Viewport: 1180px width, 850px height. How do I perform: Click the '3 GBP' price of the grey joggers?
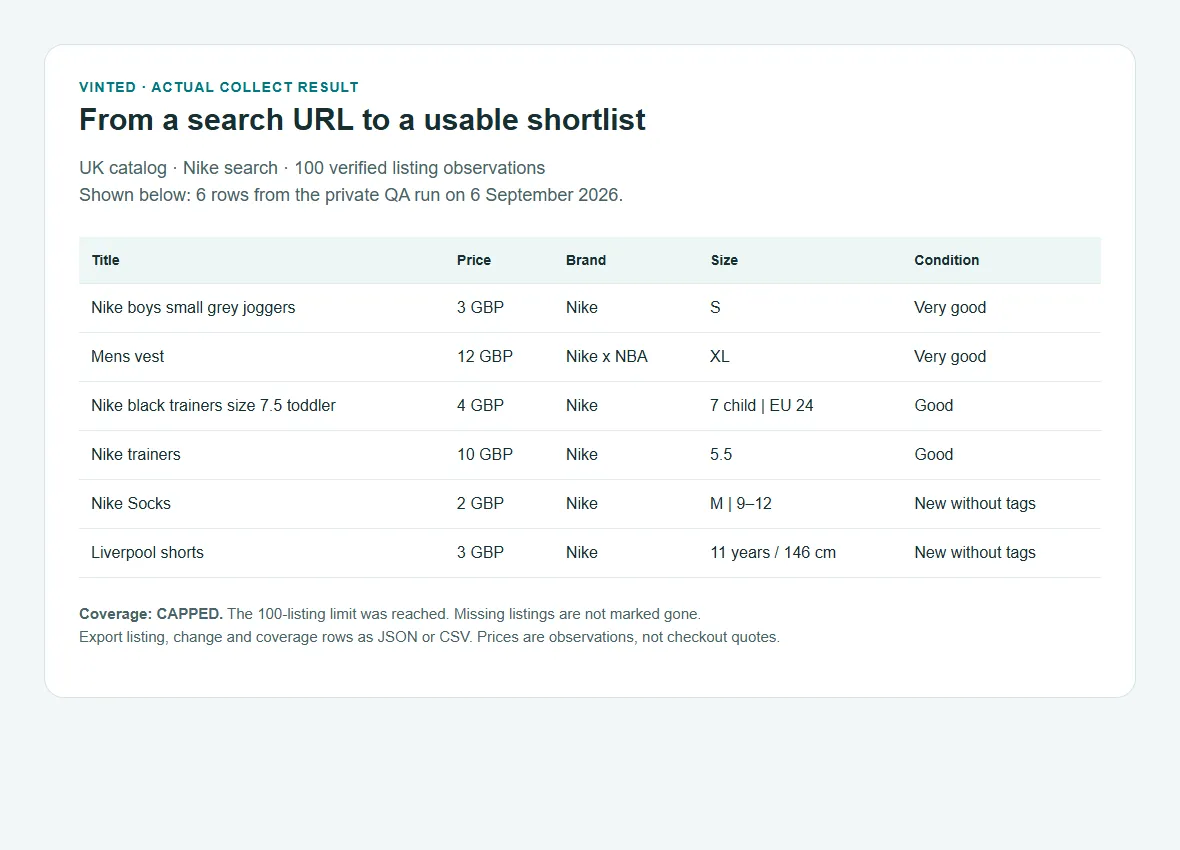click(480, 308)
